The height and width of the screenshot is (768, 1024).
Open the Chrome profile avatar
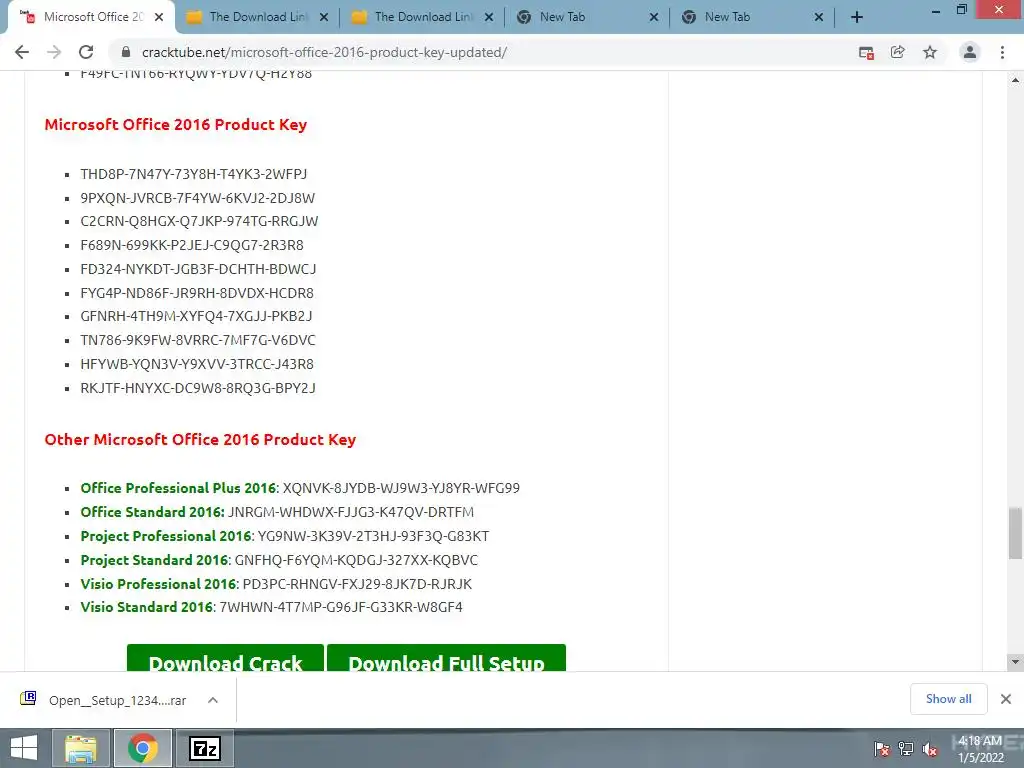[x=970, y=52]
